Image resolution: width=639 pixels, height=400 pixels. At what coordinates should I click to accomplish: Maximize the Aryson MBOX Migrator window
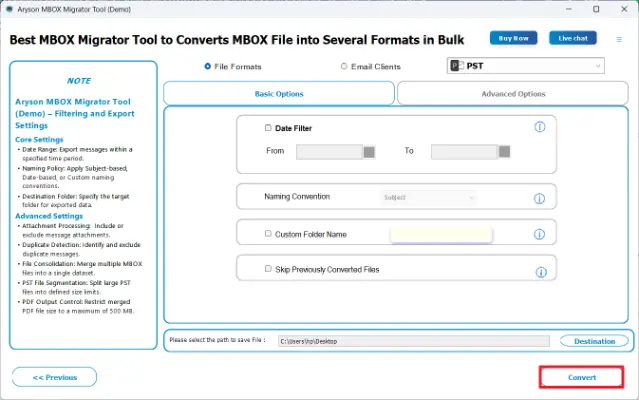[x=596, y=9]
